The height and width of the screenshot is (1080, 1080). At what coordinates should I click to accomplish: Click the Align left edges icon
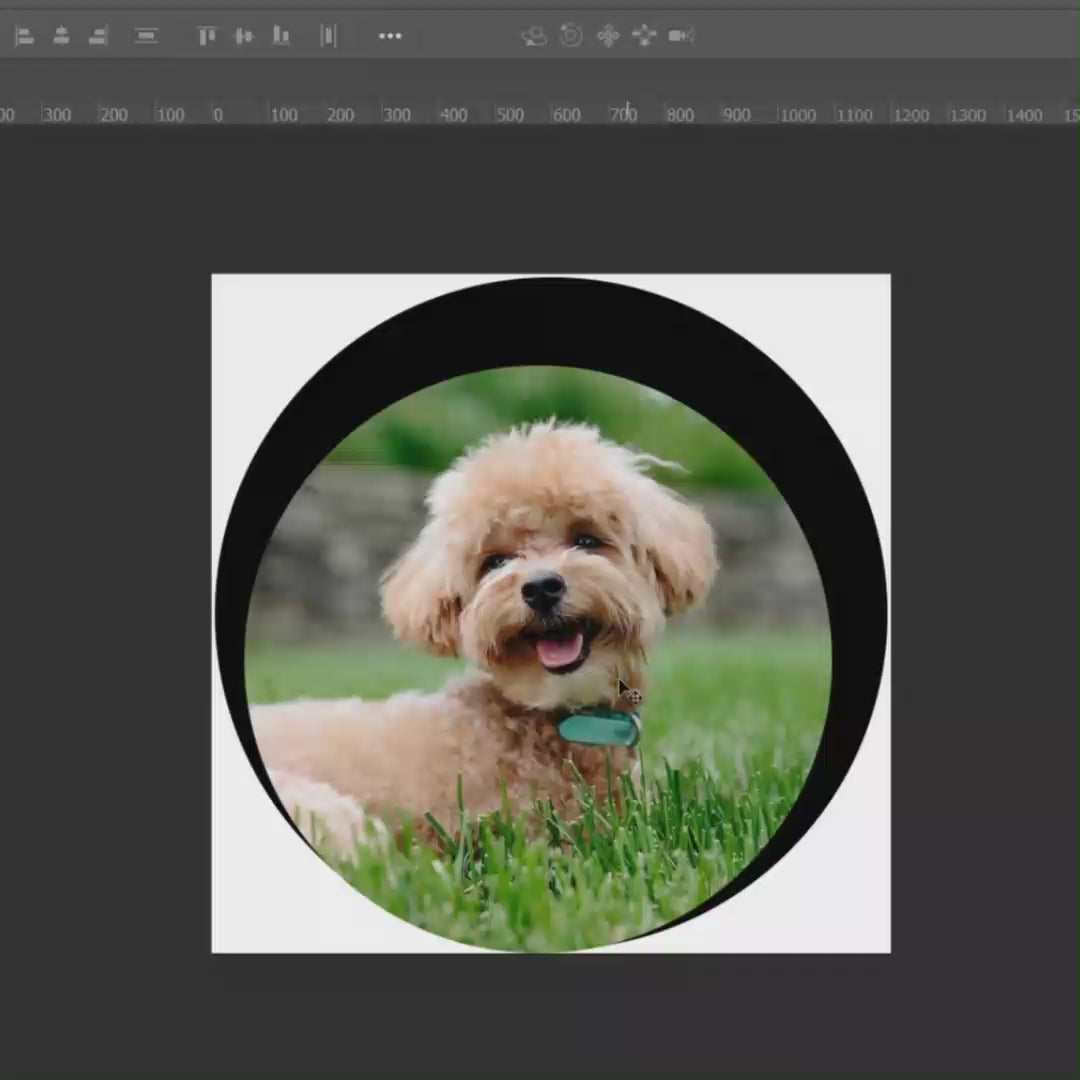click(x=25, y=36)
